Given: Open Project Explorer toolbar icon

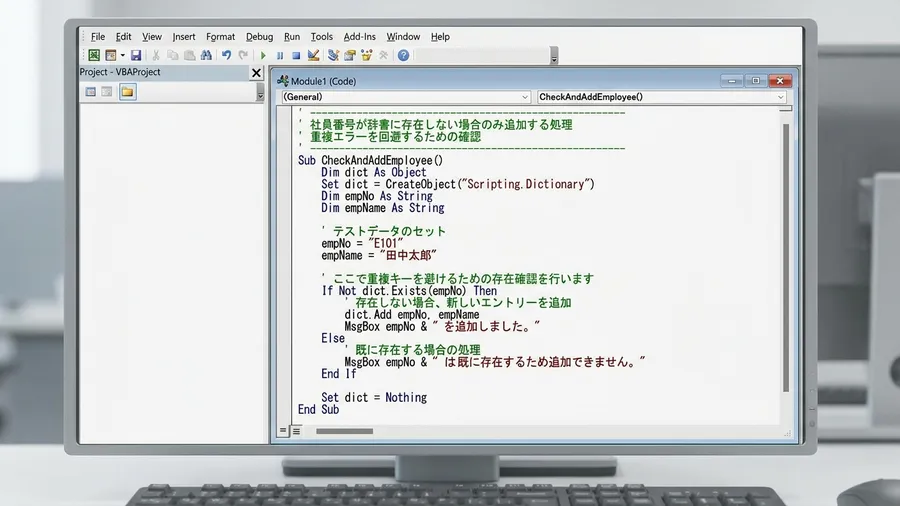Looking at the screenshot, I should 333,55.
